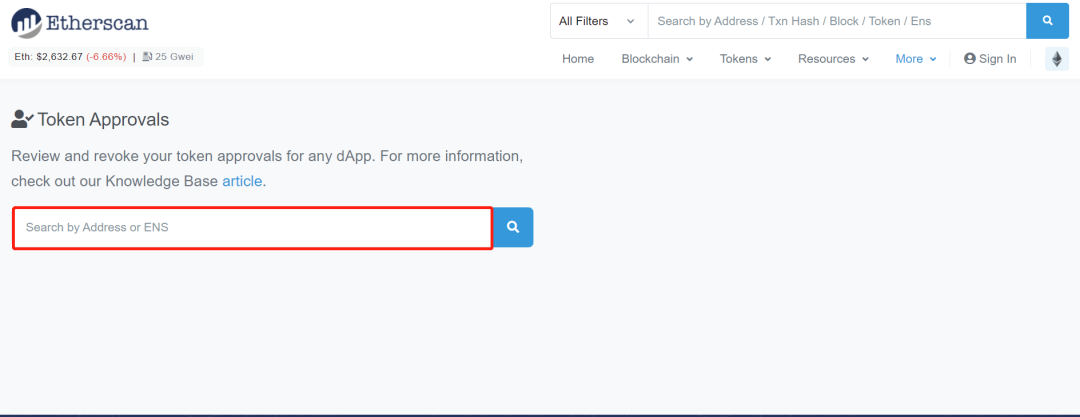
Task: Click the Etherscan logo
Action: tap(80, 23)
